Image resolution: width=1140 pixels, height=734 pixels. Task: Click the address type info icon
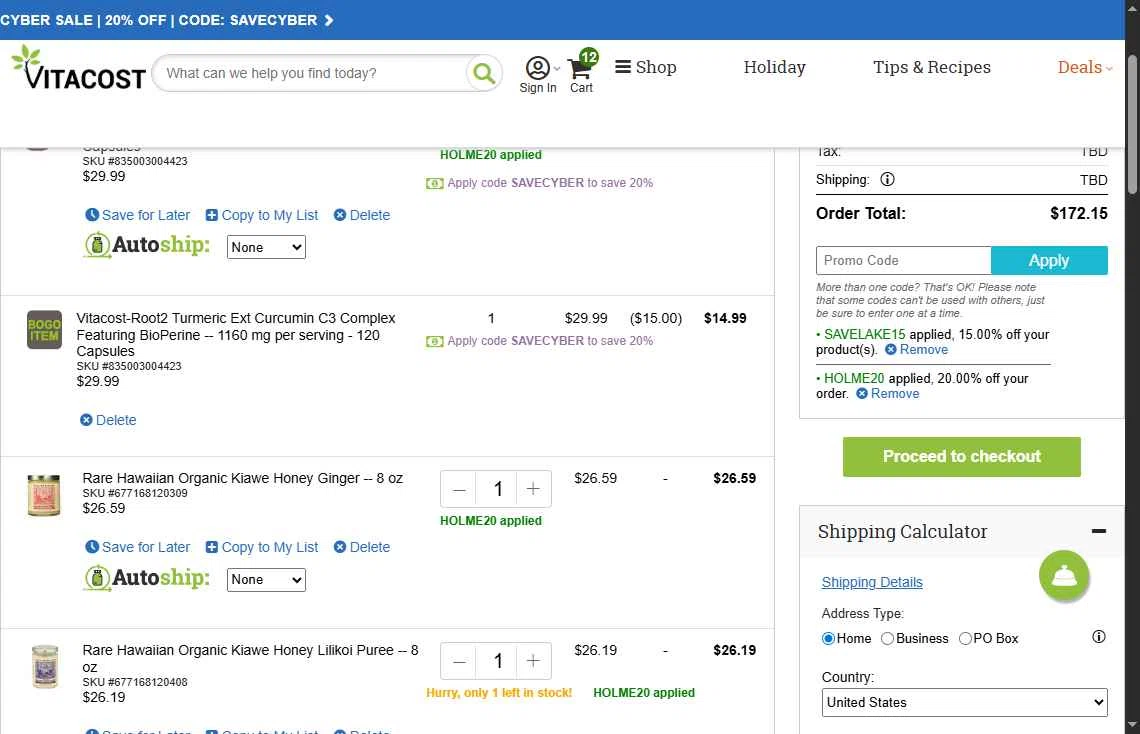(1098, 637)
